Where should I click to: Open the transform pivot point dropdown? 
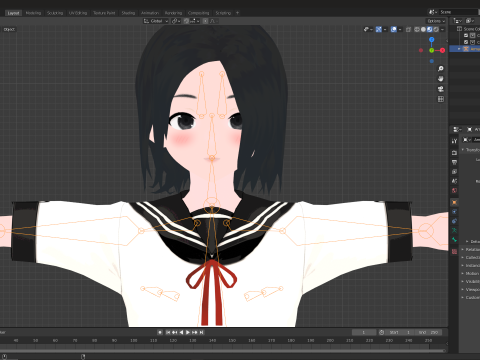pos(176,21)
